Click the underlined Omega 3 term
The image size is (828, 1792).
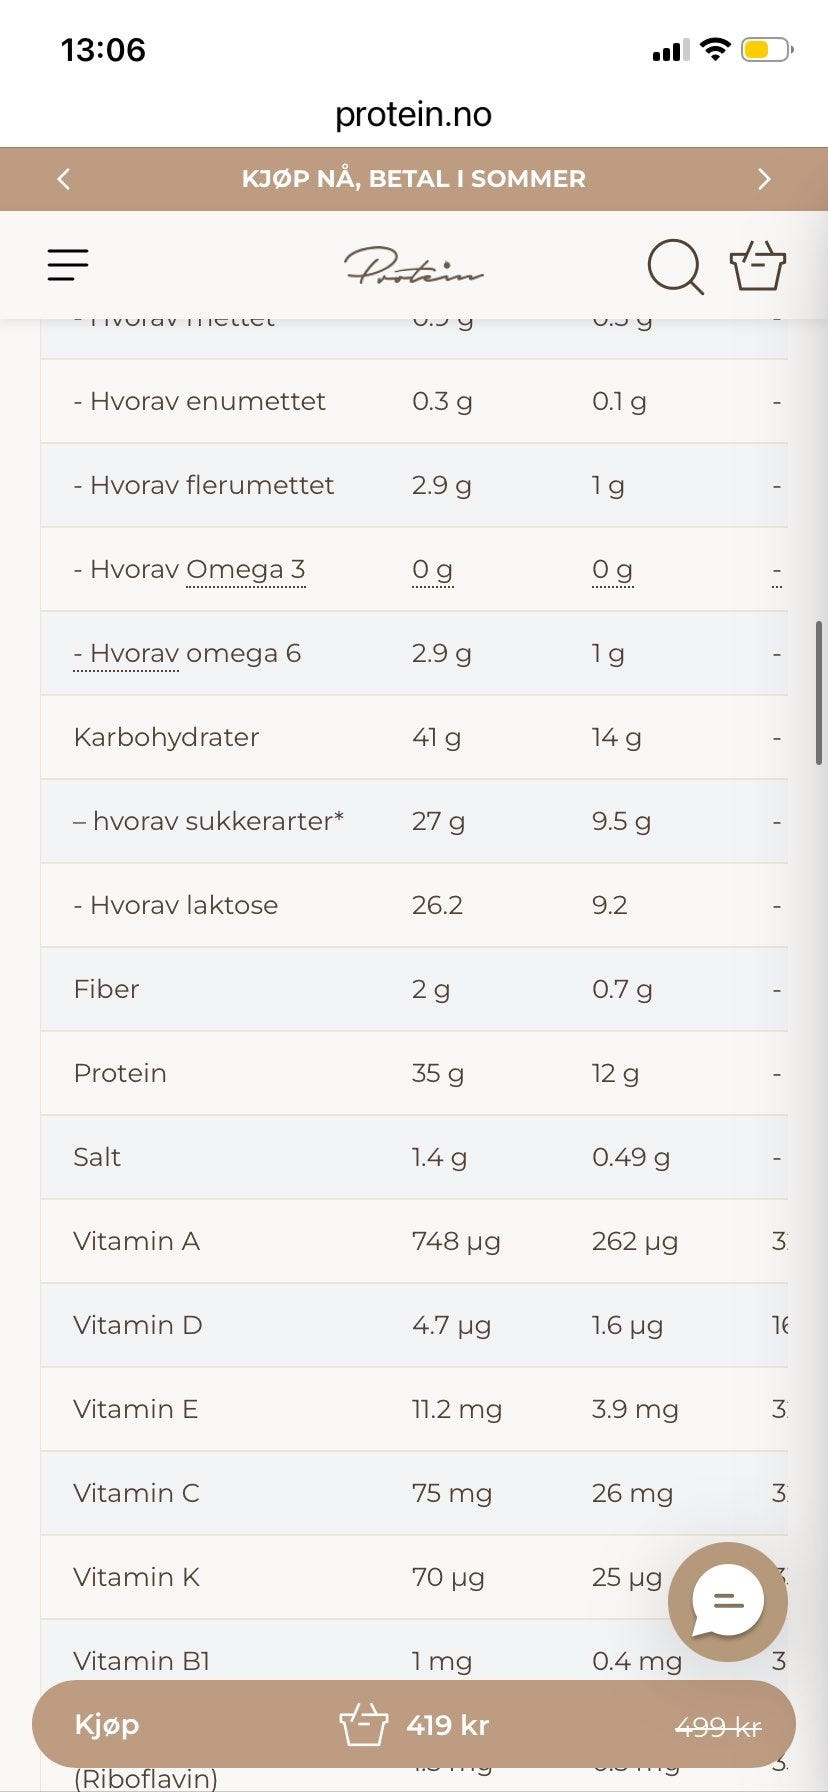tap(245, 570)
